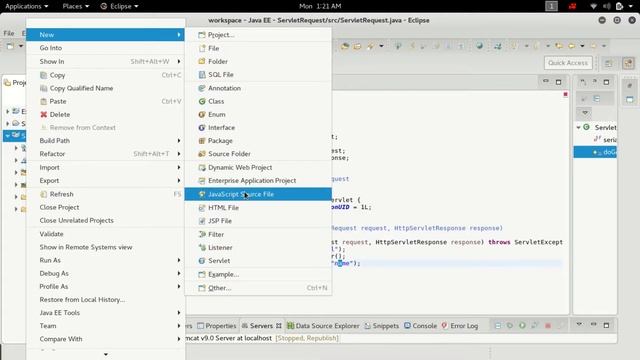This screenshot has height=360, width=640.
Task: Open the Places menu in top bar
Action: [76, 6]
